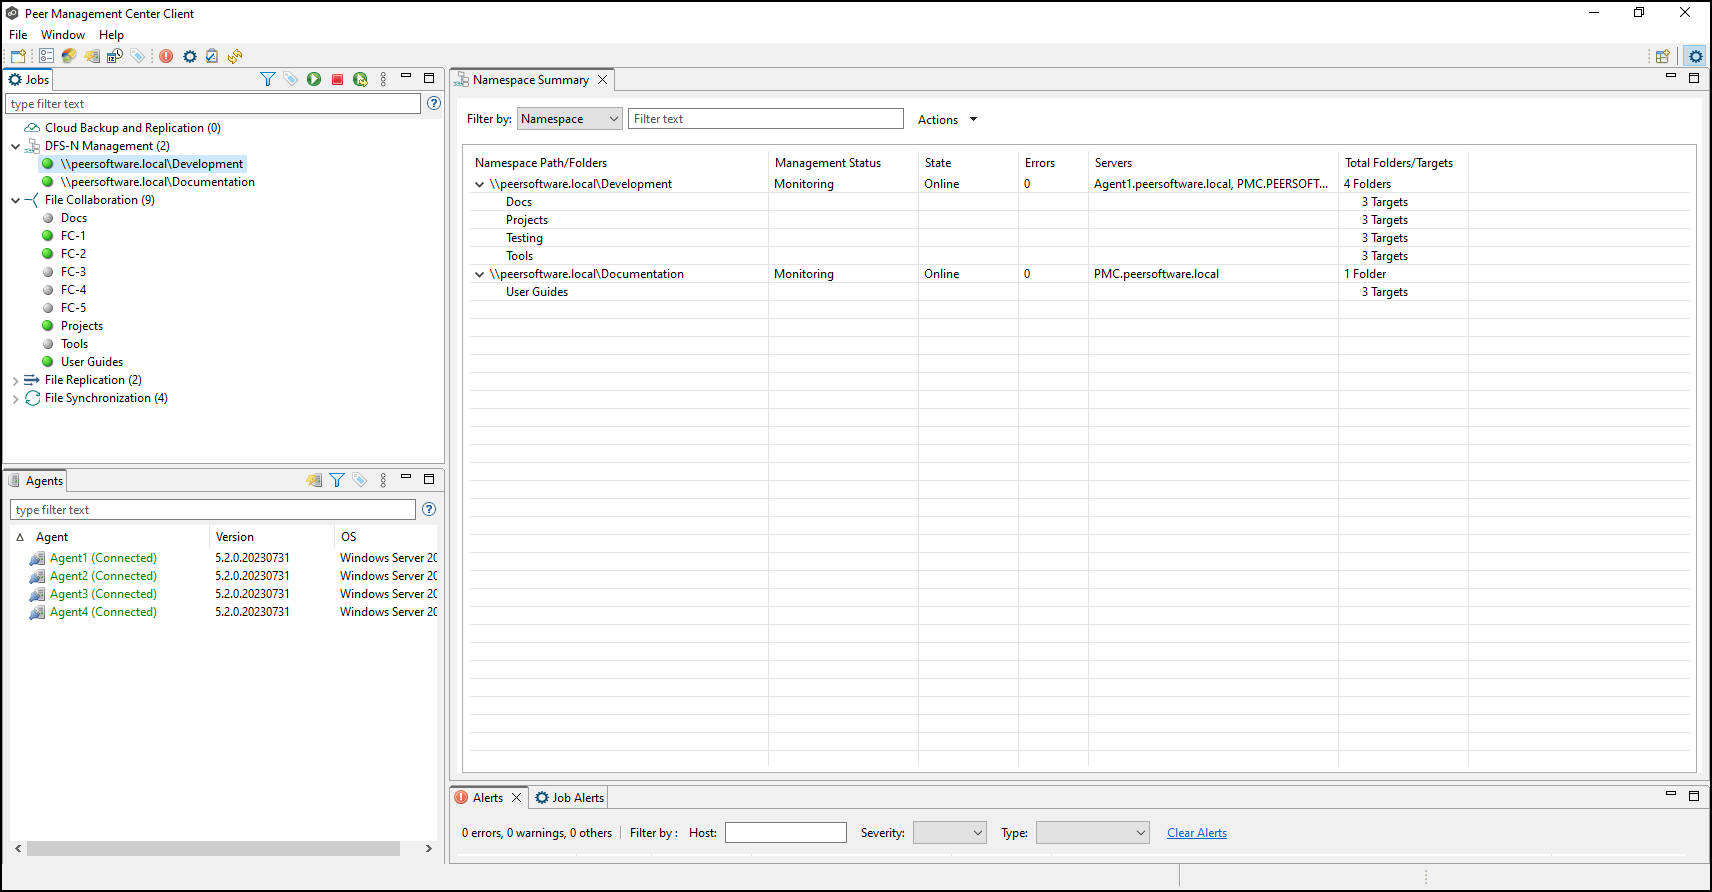Click the red alert icon in main toolbar
Image resolution: width=1712 pixels, height=892 pixels.
click(x=166, y=56)
